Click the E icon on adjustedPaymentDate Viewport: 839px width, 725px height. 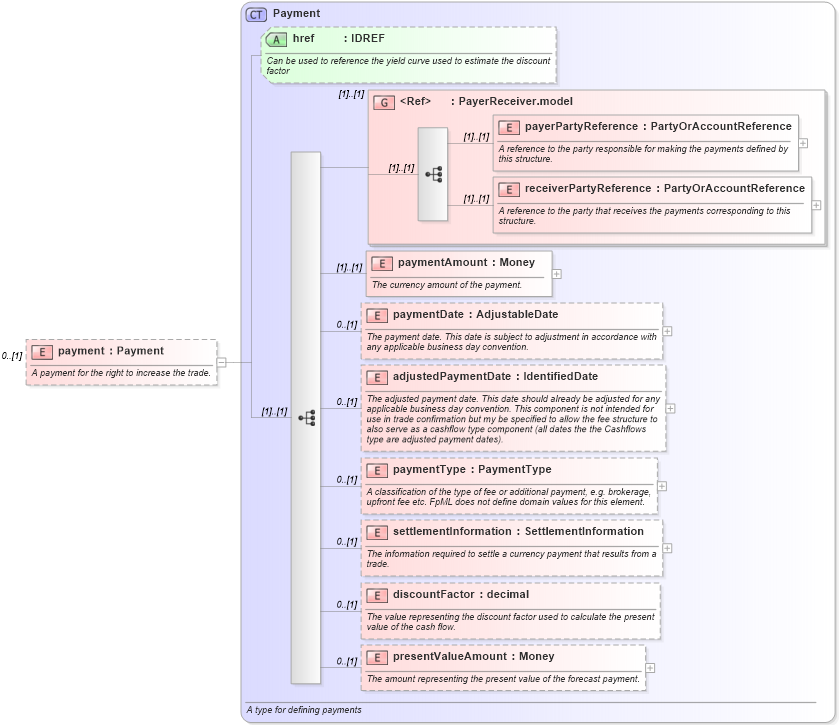click(x=376, y=377)
